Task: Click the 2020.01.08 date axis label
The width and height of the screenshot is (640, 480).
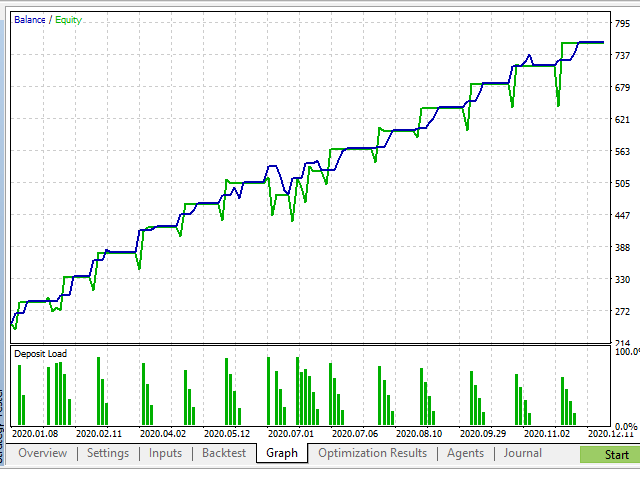Action: (x=35, y=433)
